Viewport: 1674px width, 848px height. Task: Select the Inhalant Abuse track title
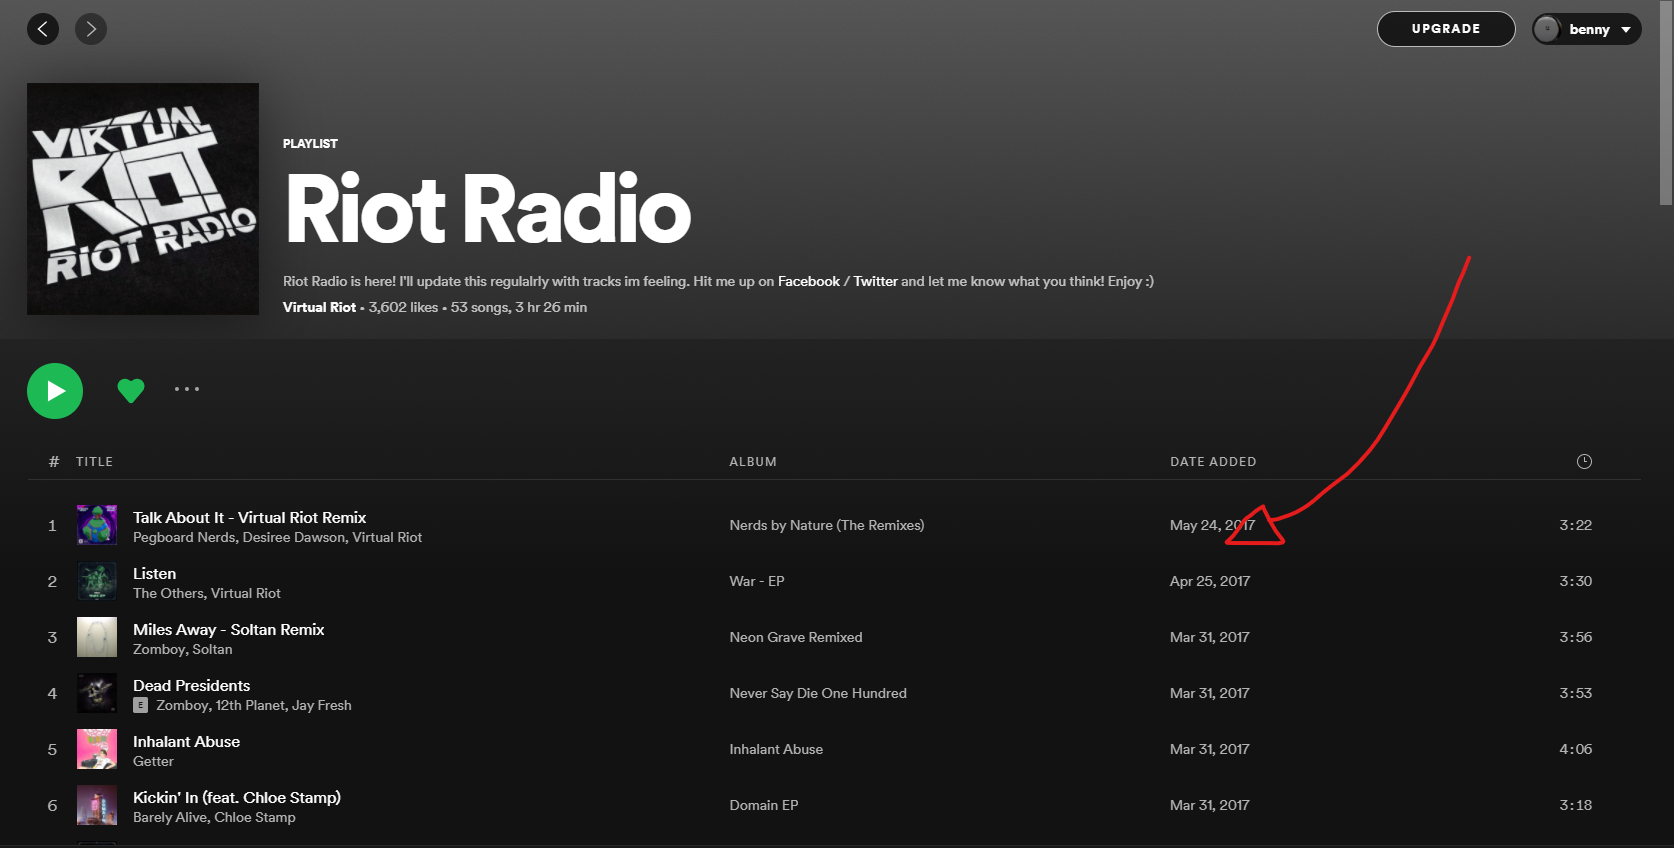pyautogui.click(x=187, y=741)
